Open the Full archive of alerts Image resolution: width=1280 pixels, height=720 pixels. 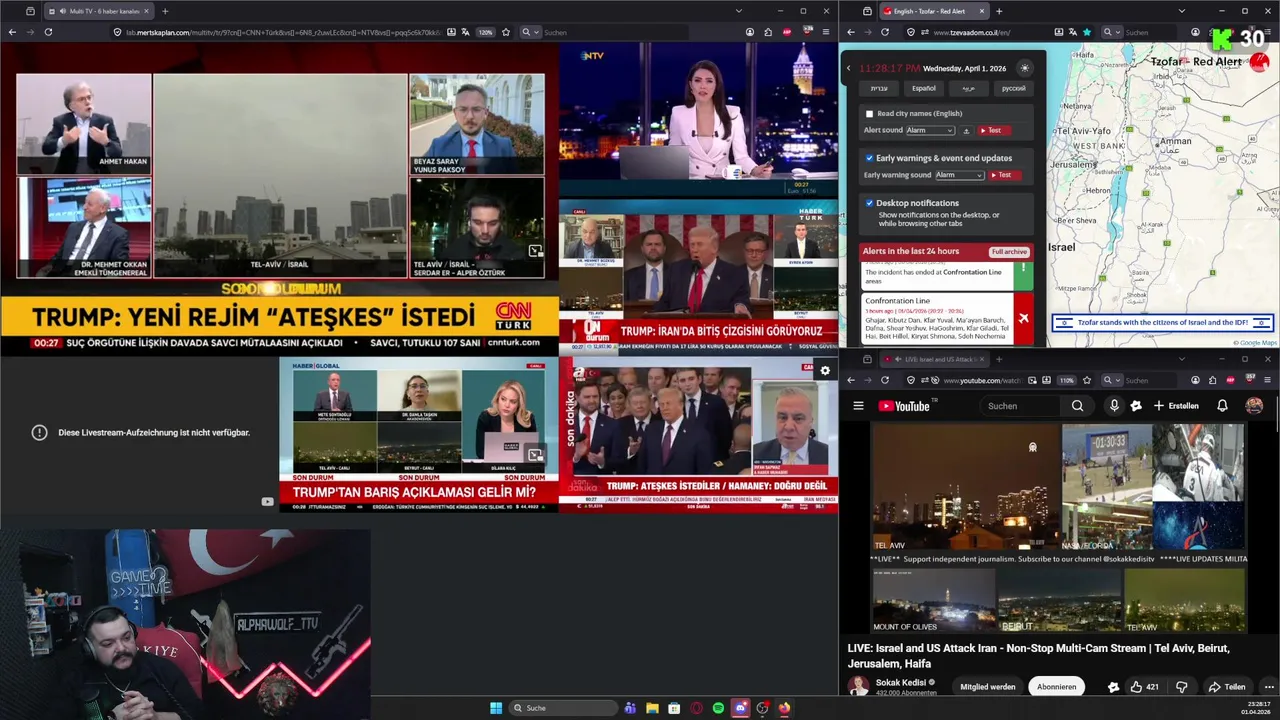(1009, 252)
